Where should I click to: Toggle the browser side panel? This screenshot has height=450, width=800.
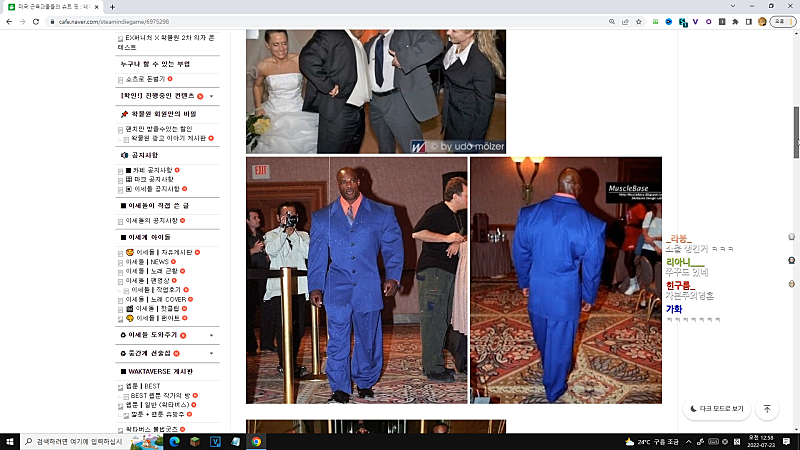[x=748, y=22]
